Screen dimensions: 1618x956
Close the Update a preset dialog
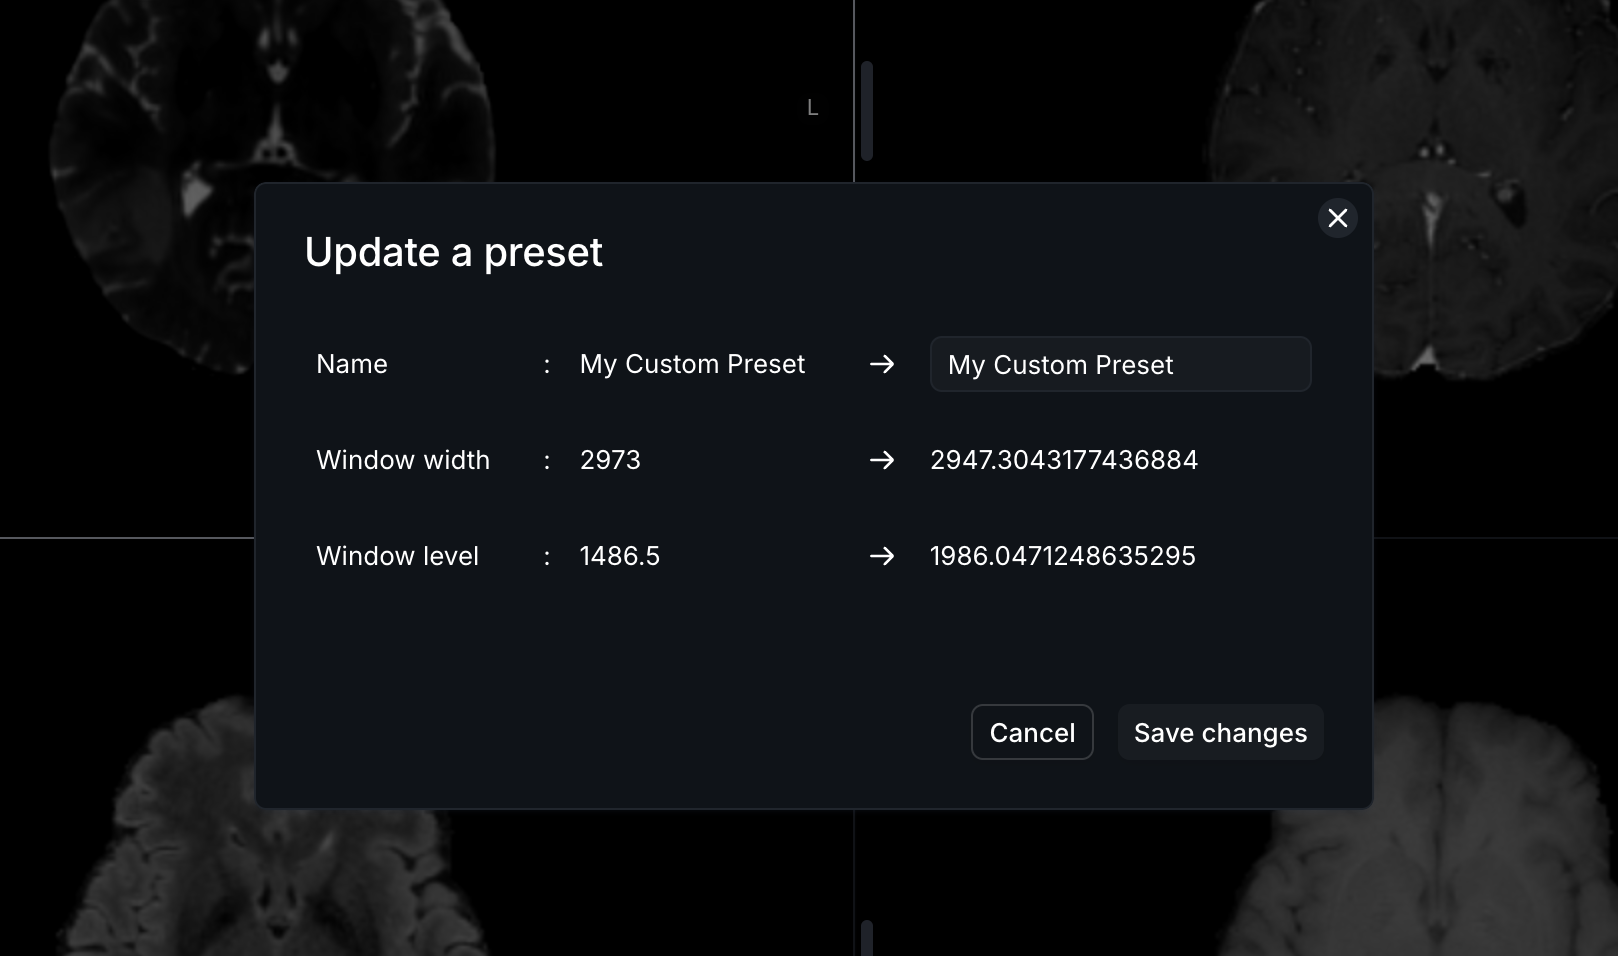tap(1337, 218)
